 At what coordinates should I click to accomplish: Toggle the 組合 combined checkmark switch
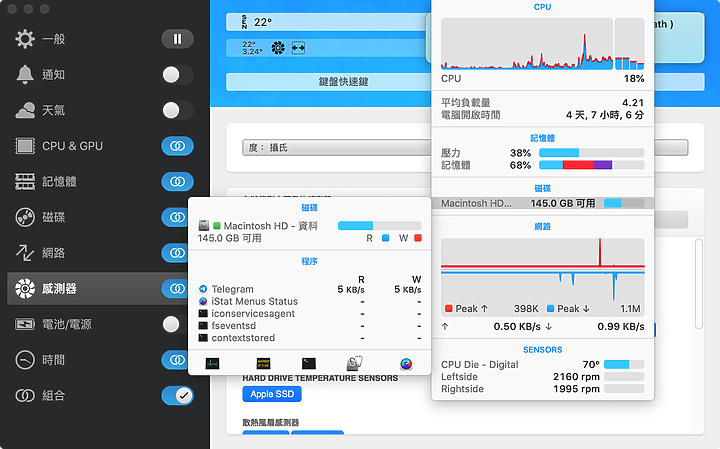(177, 395)
